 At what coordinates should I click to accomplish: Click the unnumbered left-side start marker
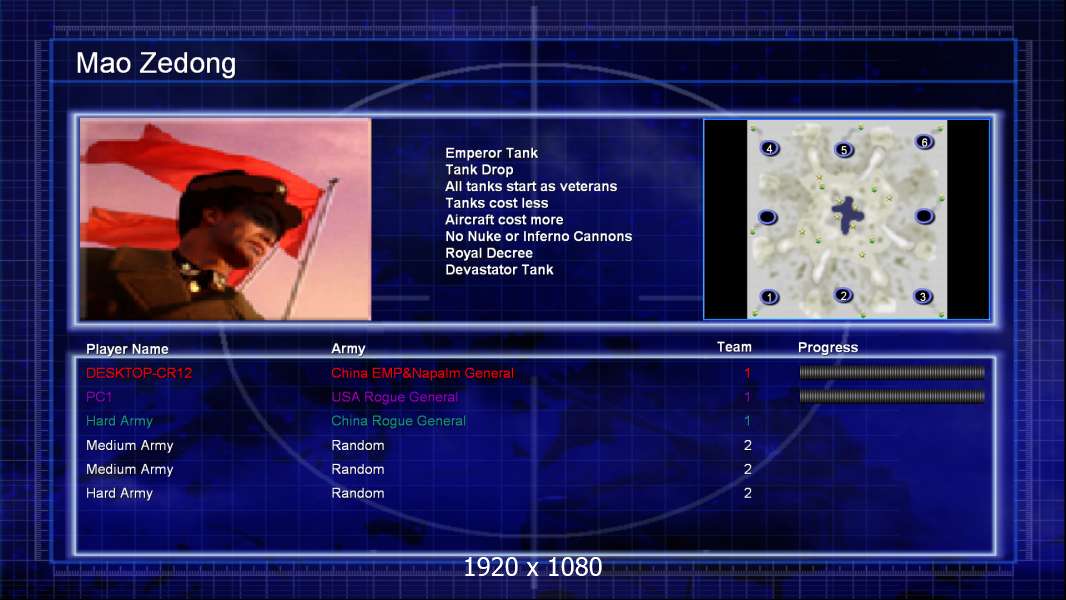coord(768,217)
